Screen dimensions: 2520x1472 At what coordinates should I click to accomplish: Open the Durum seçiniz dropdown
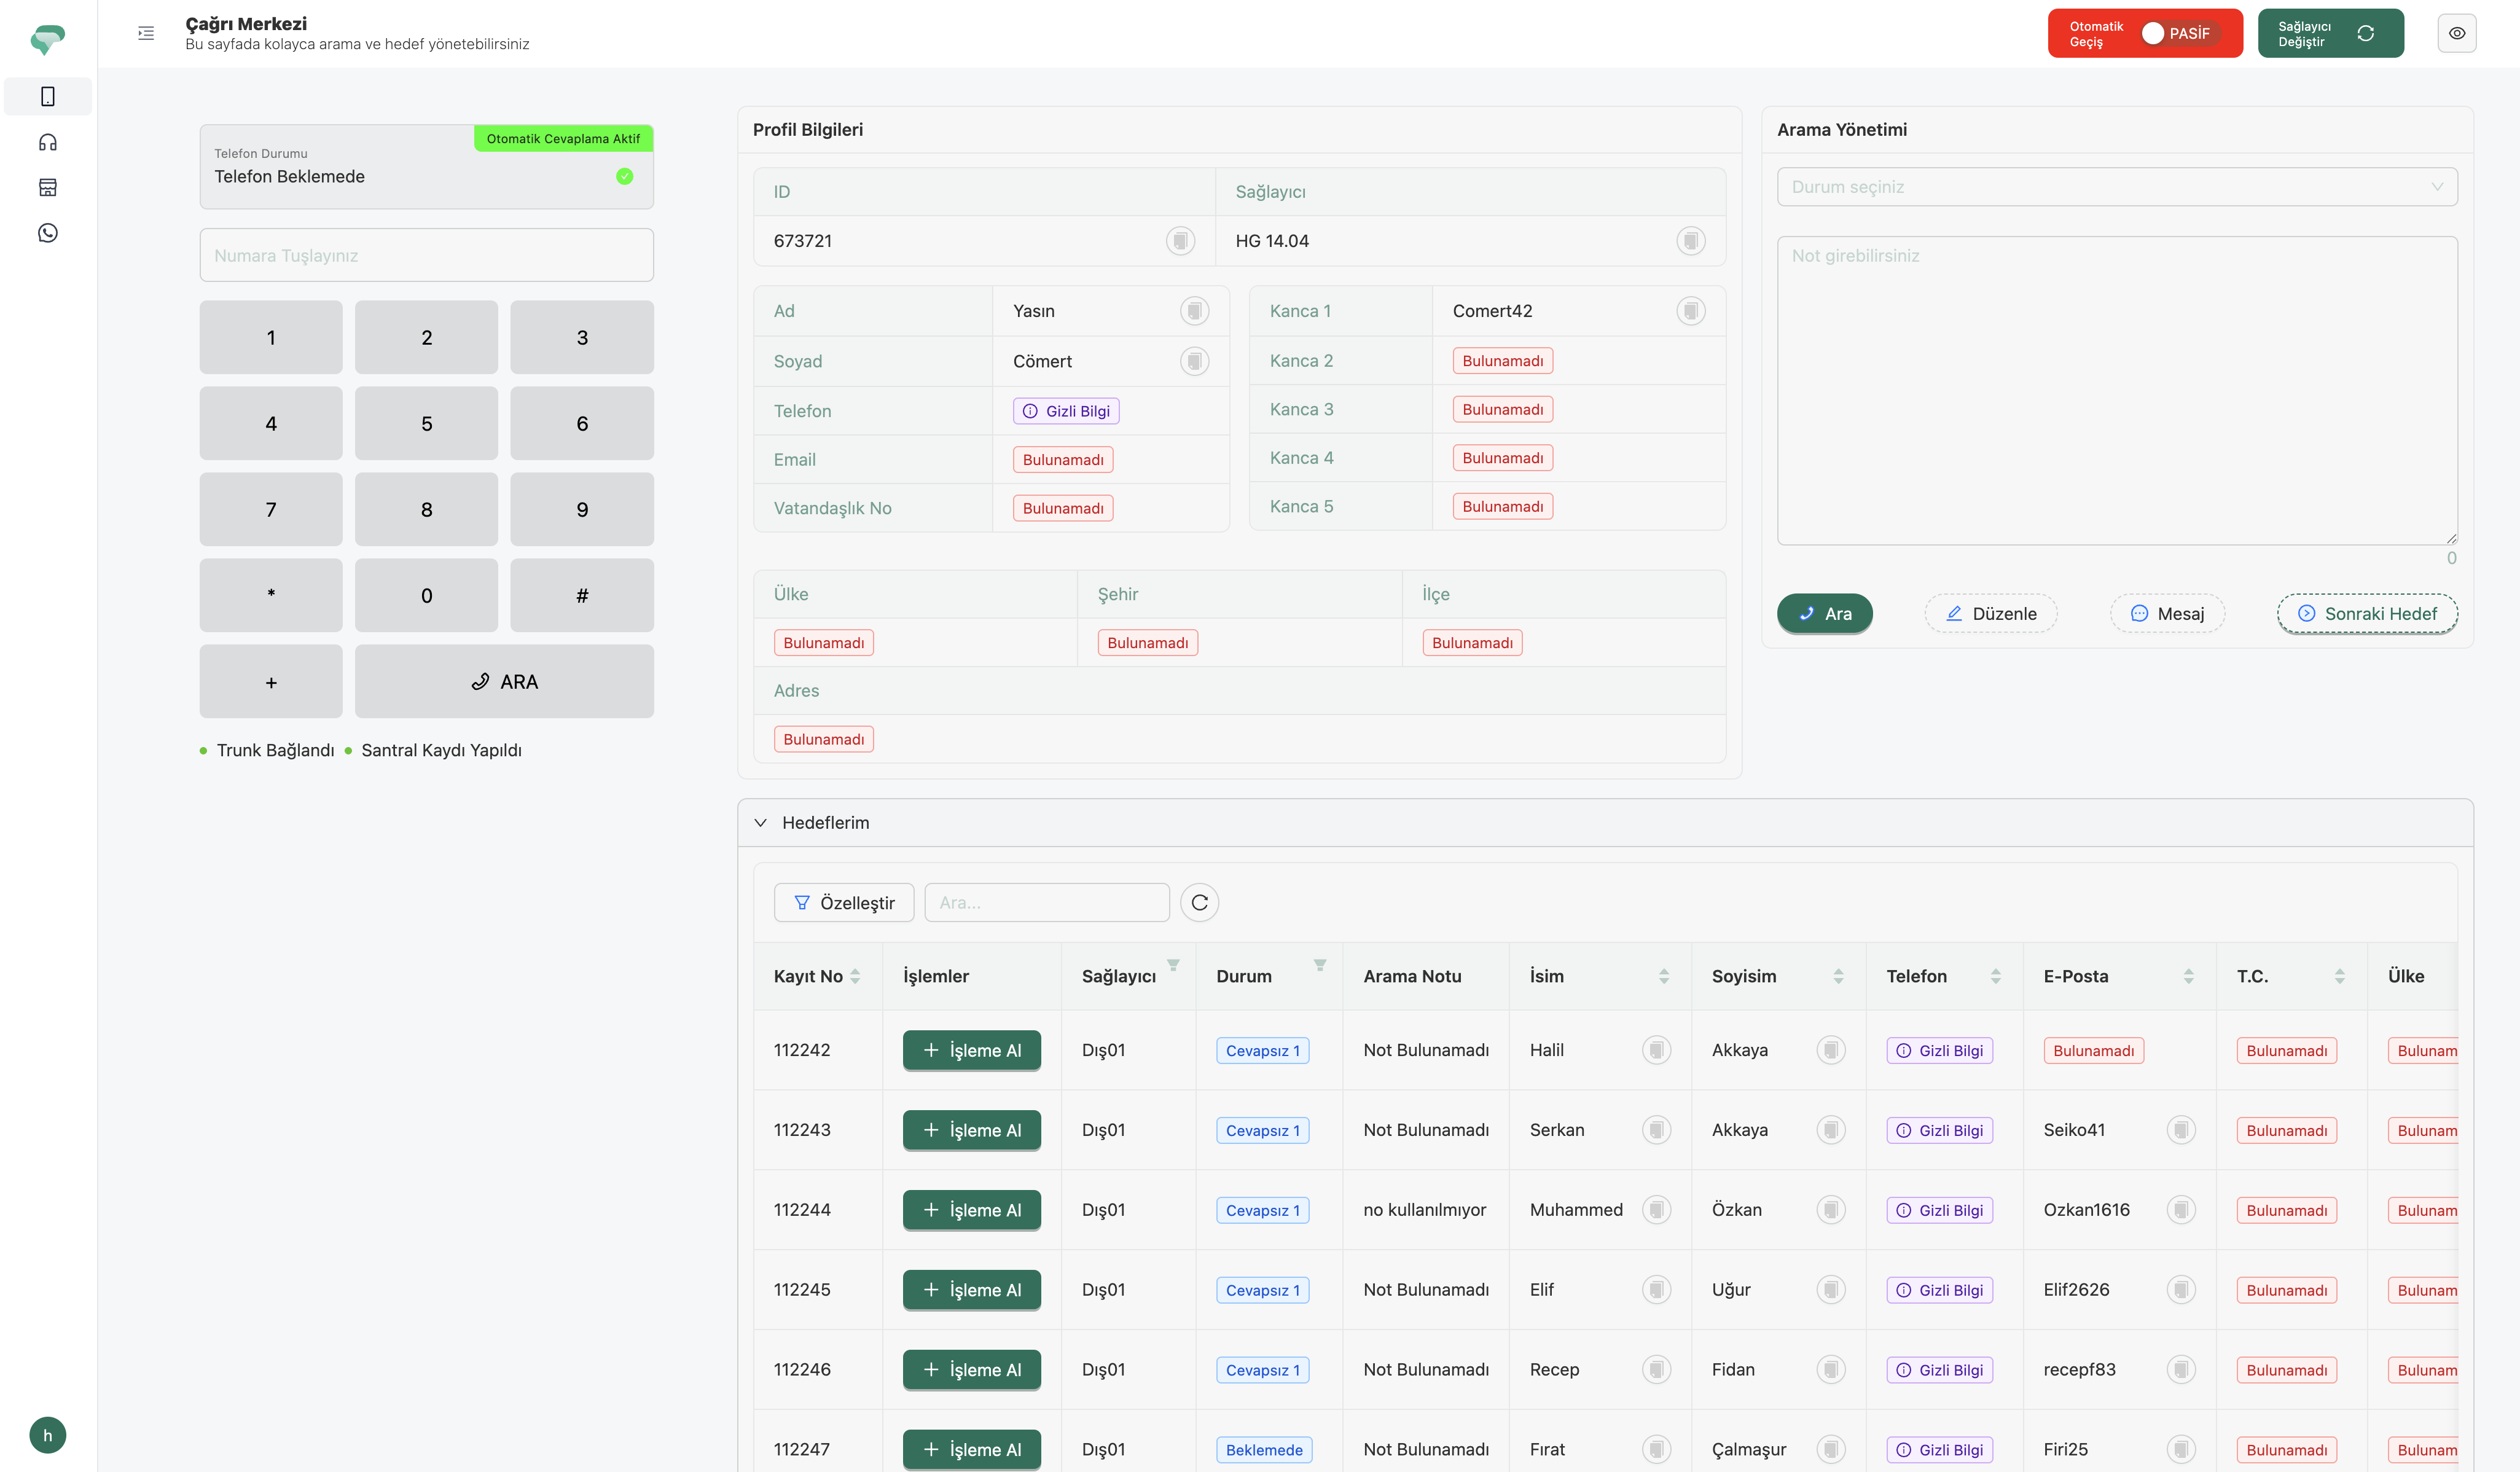tap(2116, 187)
